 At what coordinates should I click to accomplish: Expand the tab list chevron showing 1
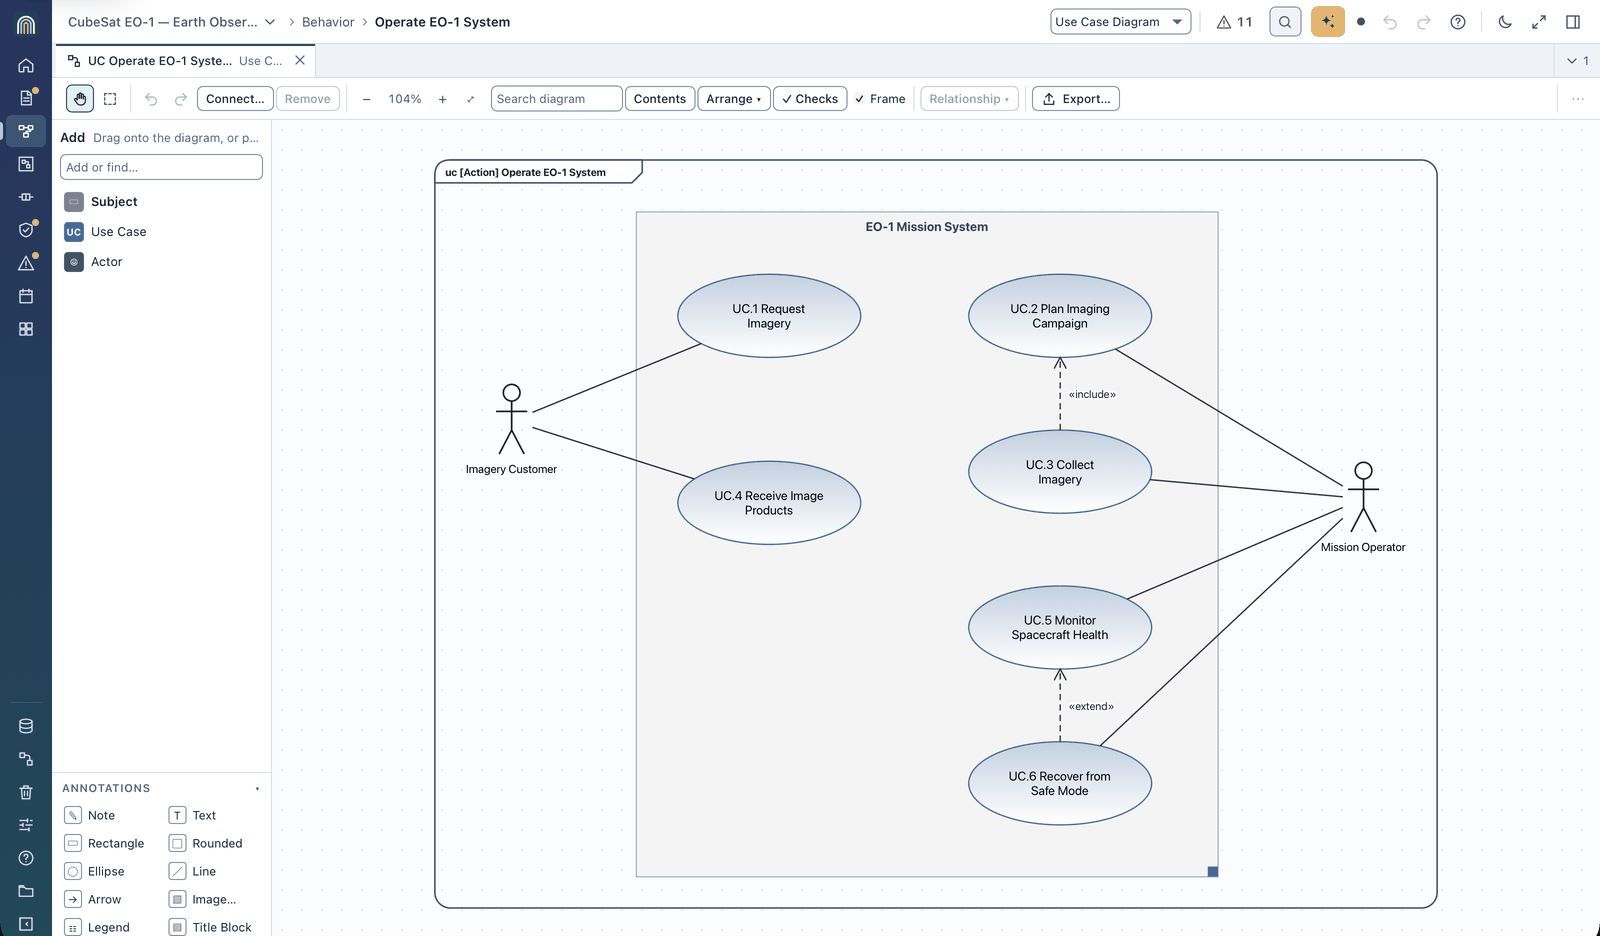(1578, 61)
